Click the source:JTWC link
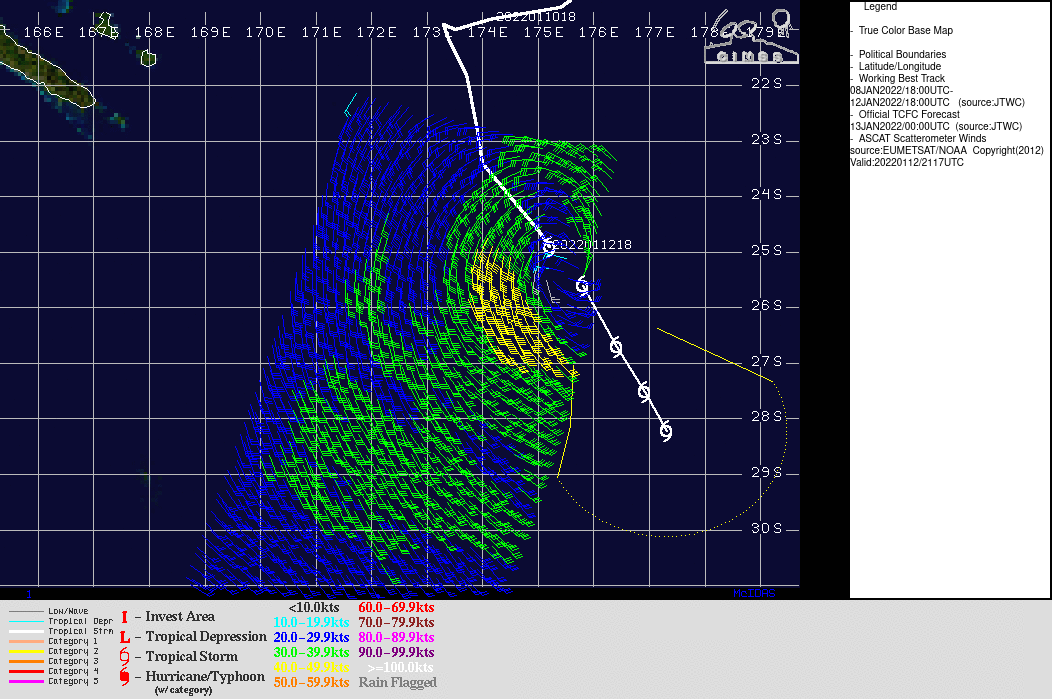Image resolution: width=1052 pixels, height=699 pixels. point(990,102)
